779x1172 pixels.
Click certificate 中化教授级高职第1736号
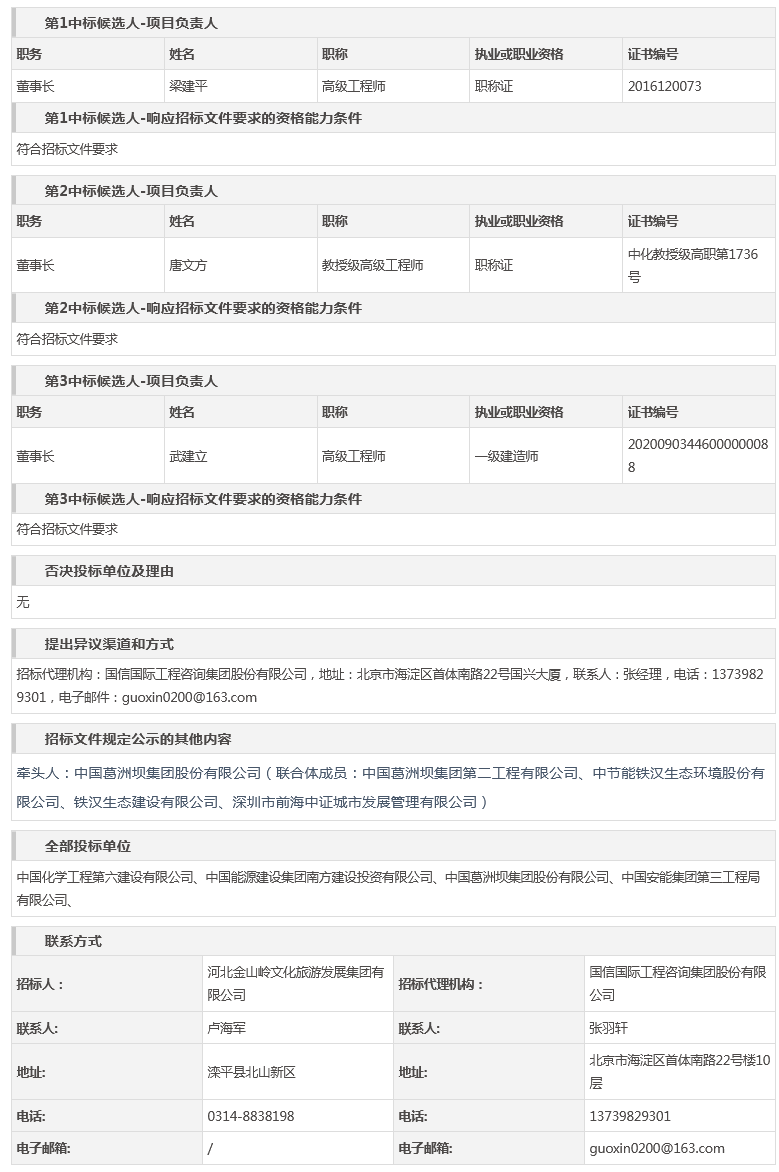tap(692, 265)
